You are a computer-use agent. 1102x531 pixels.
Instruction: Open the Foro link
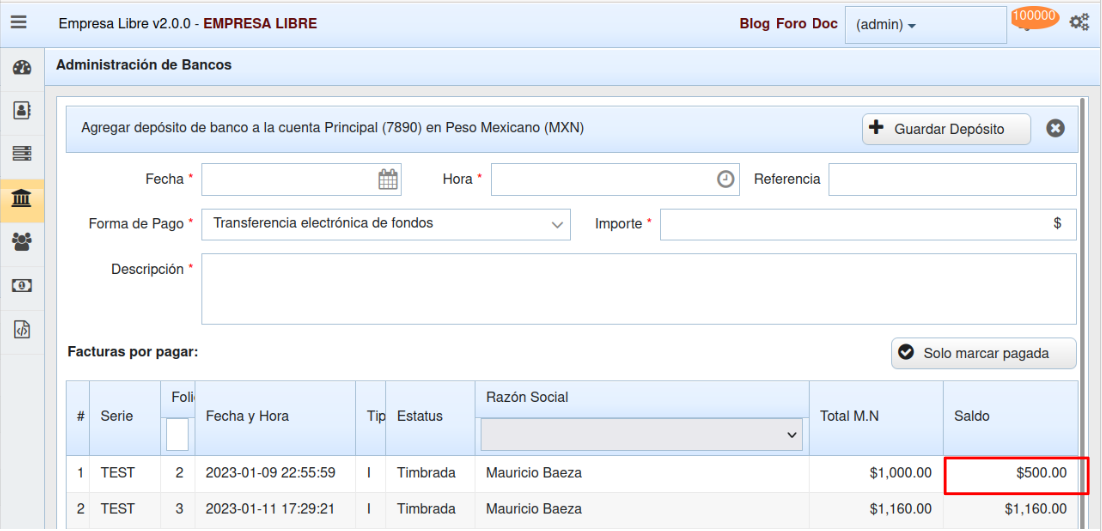pos(791,24)
